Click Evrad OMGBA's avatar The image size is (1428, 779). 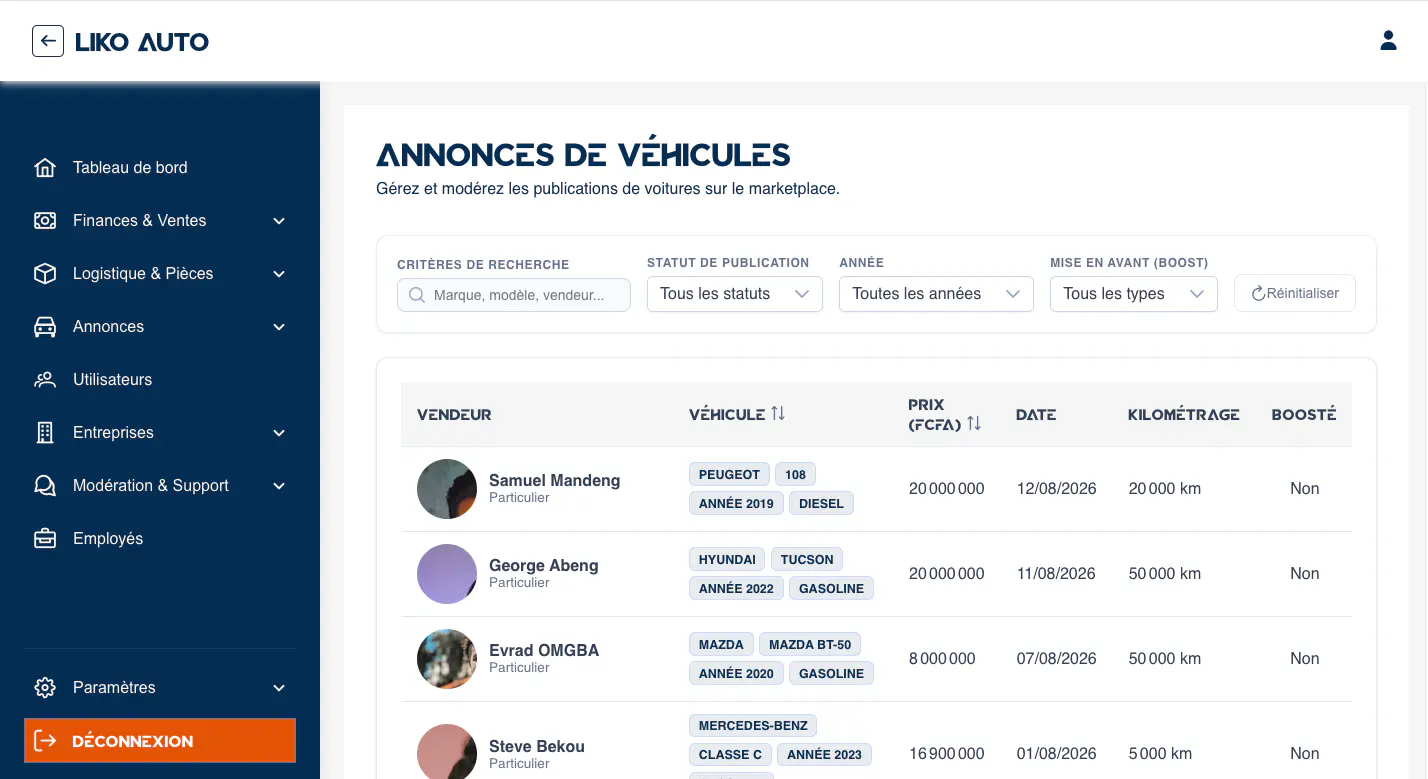pyautogui.click(x=447, y=659)
